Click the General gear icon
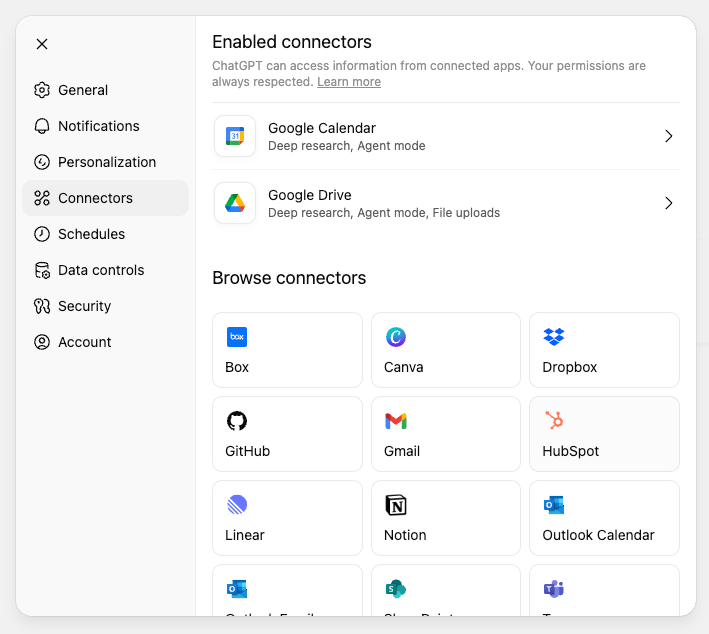 [42, 90]
